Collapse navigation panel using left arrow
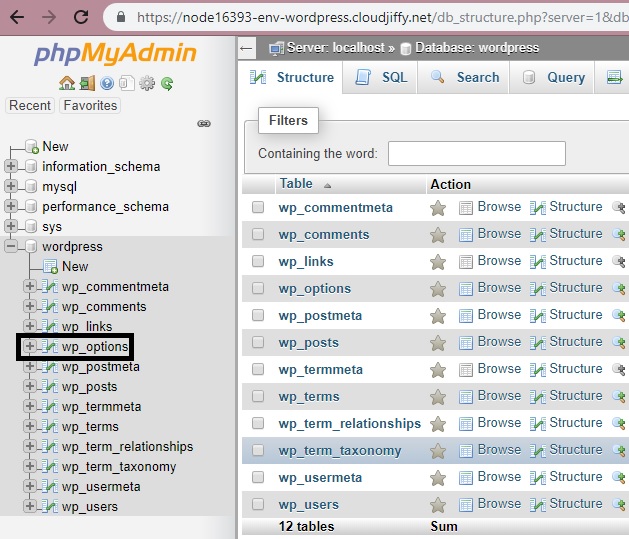Viewport: 629px width, 539px height. (x=246, y=49)
